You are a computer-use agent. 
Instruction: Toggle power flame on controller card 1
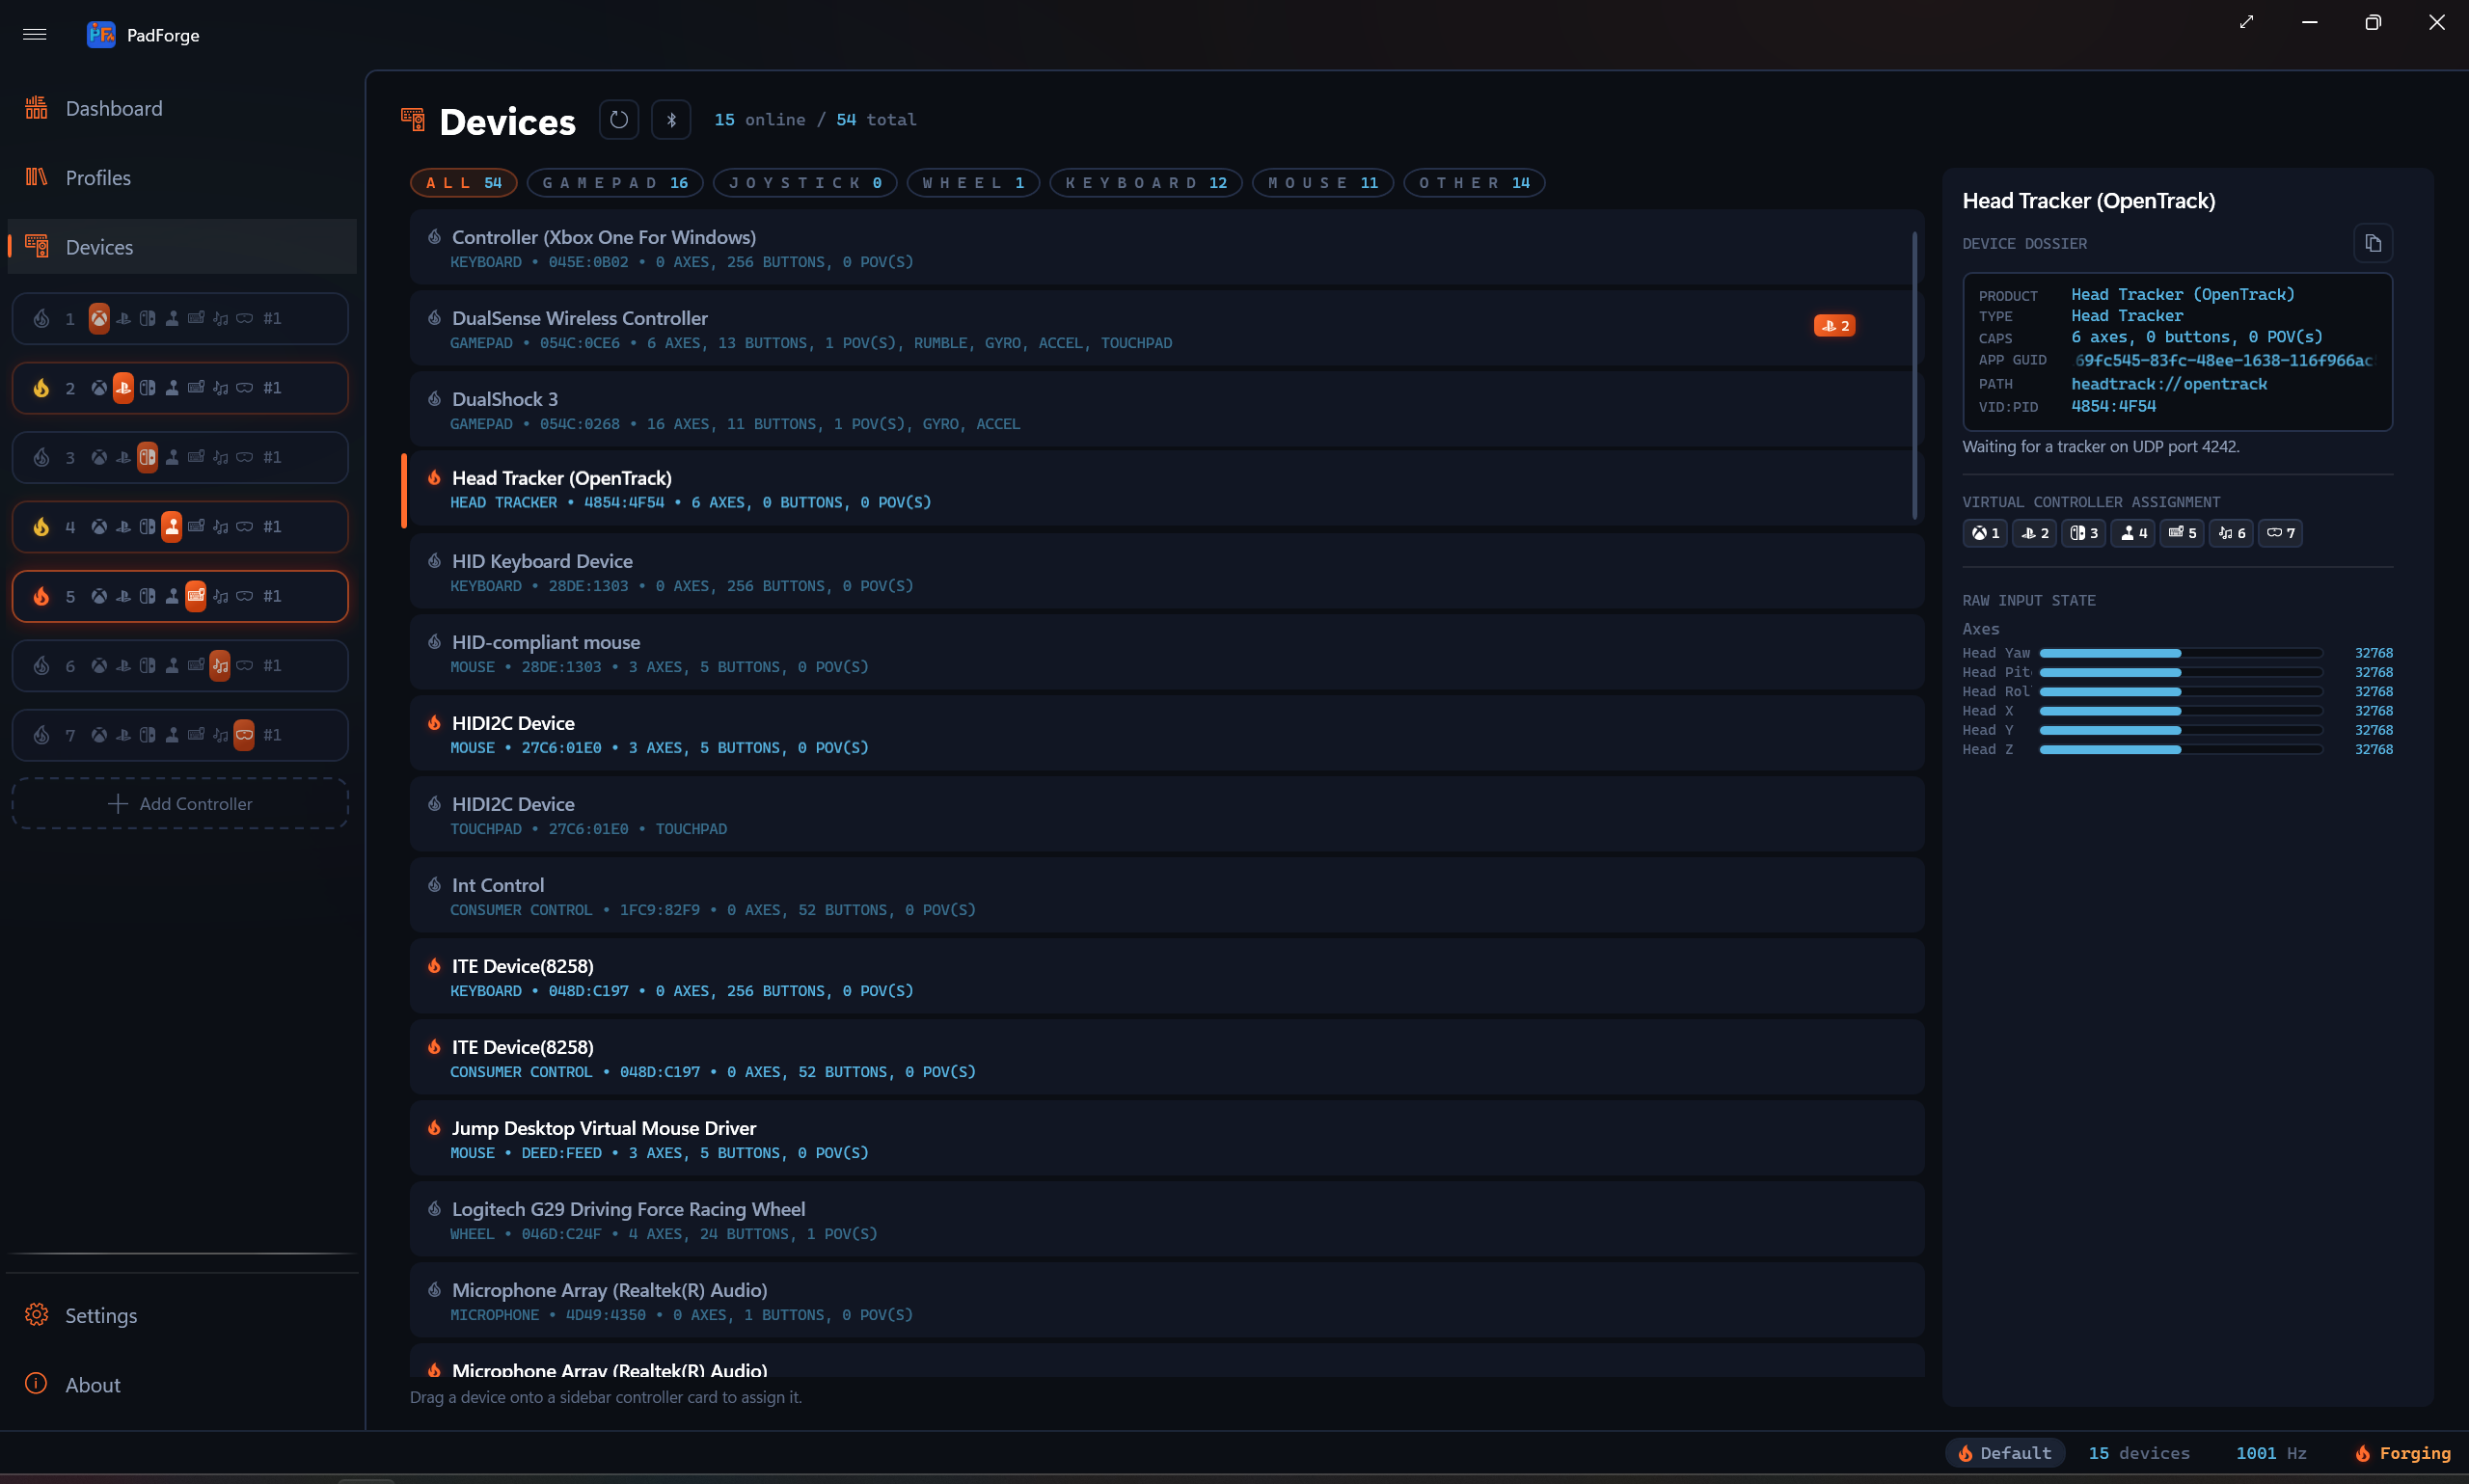pyautogui.click(x=41, y=319)
